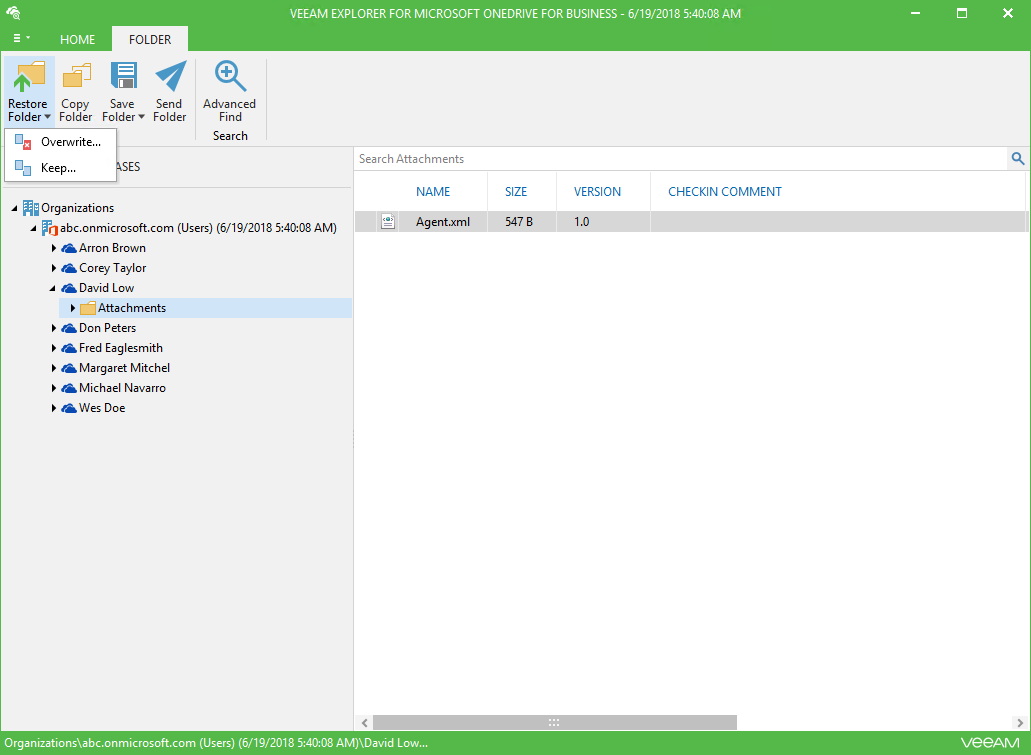Collapse the abc.onmicrosoft.com node

click(34, 228)
